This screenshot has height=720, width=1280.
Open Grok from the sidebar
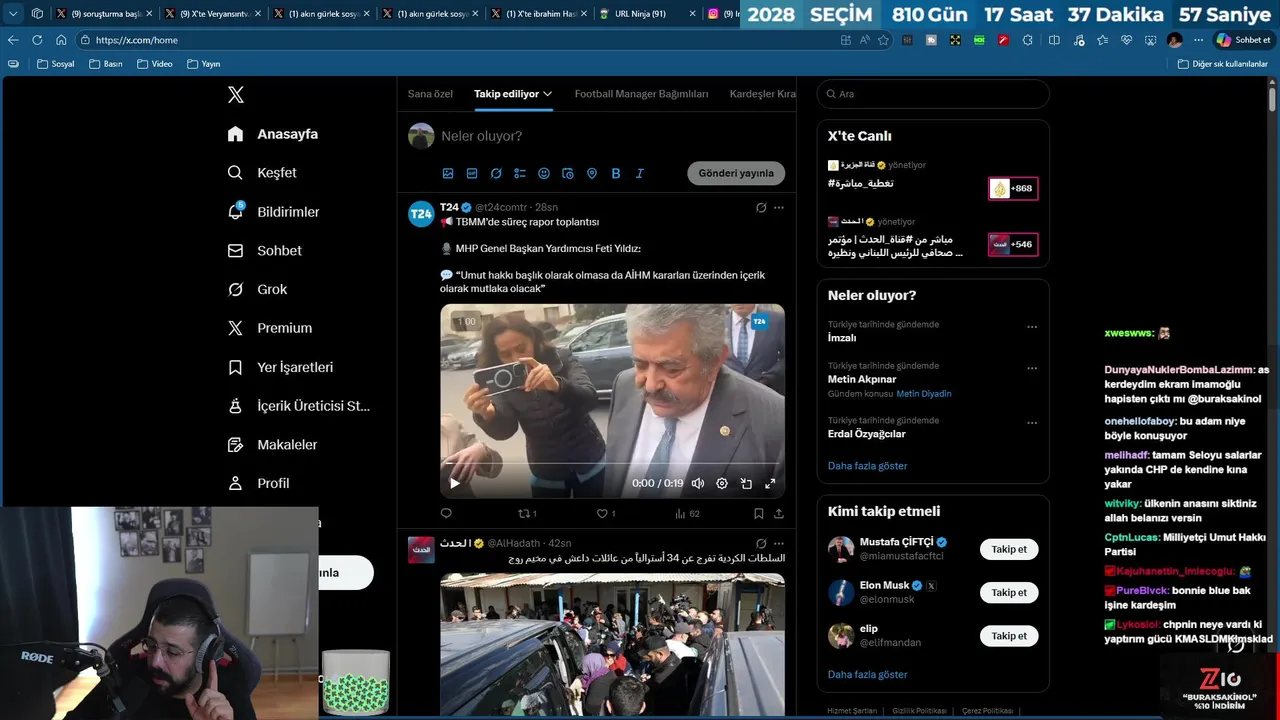click(x=258, y=289)
